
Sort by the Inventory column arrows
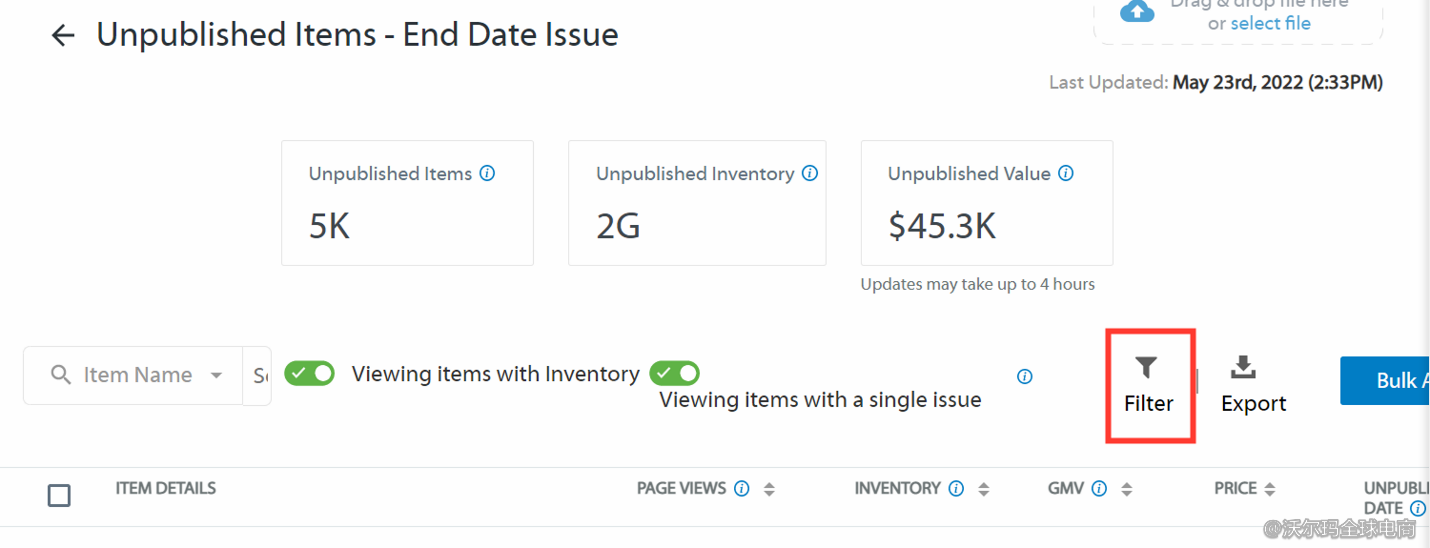[984, 489]
